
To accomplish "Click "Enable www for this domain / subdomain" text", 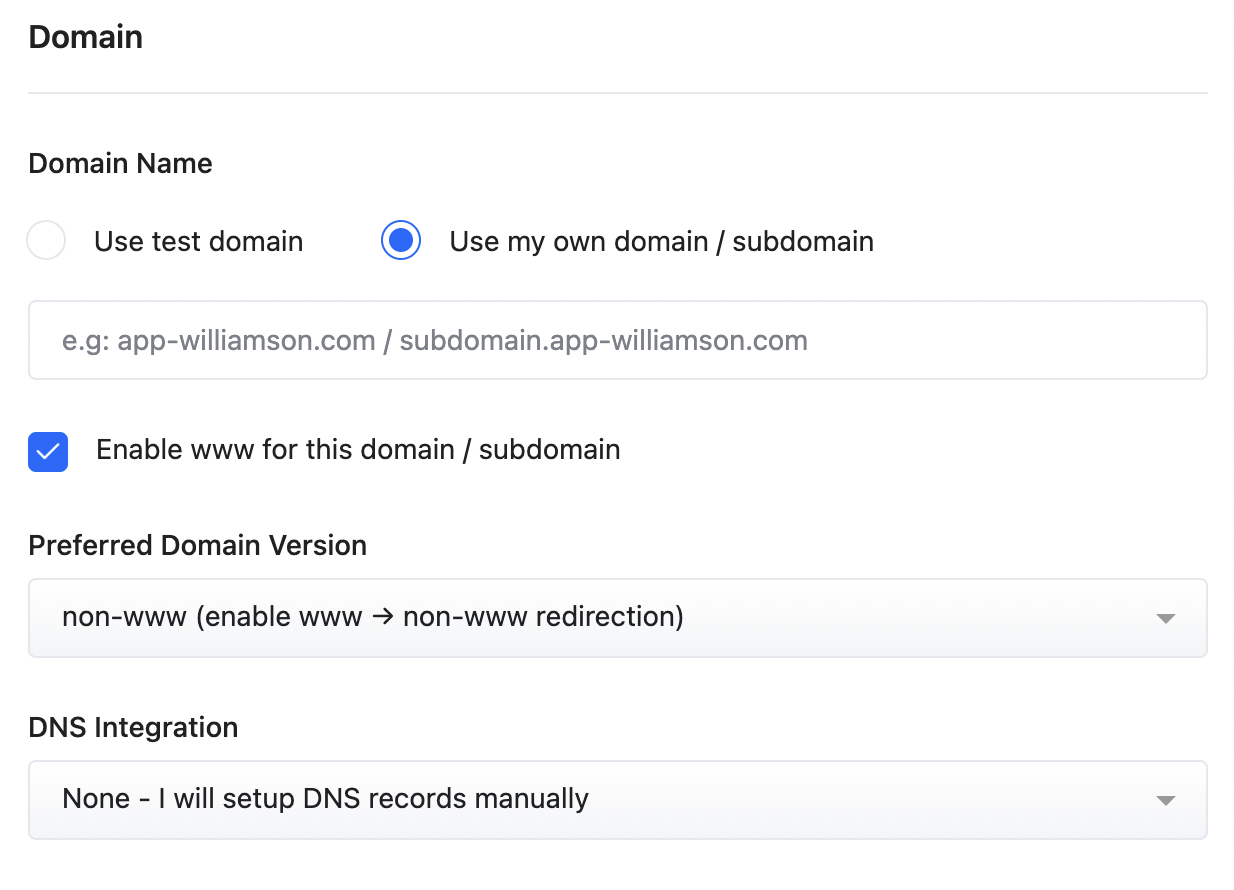I will coord(358,450).
